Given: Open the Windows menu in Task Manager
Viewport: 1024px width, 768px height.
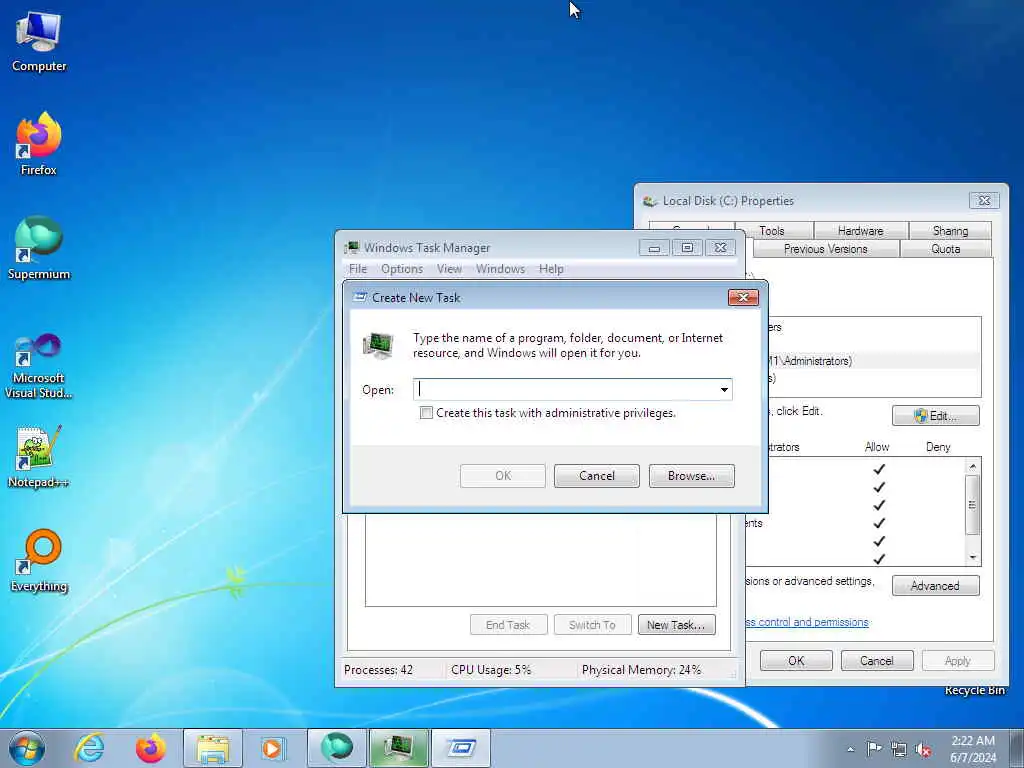Looking at the screenshot, I should (500, 269).
